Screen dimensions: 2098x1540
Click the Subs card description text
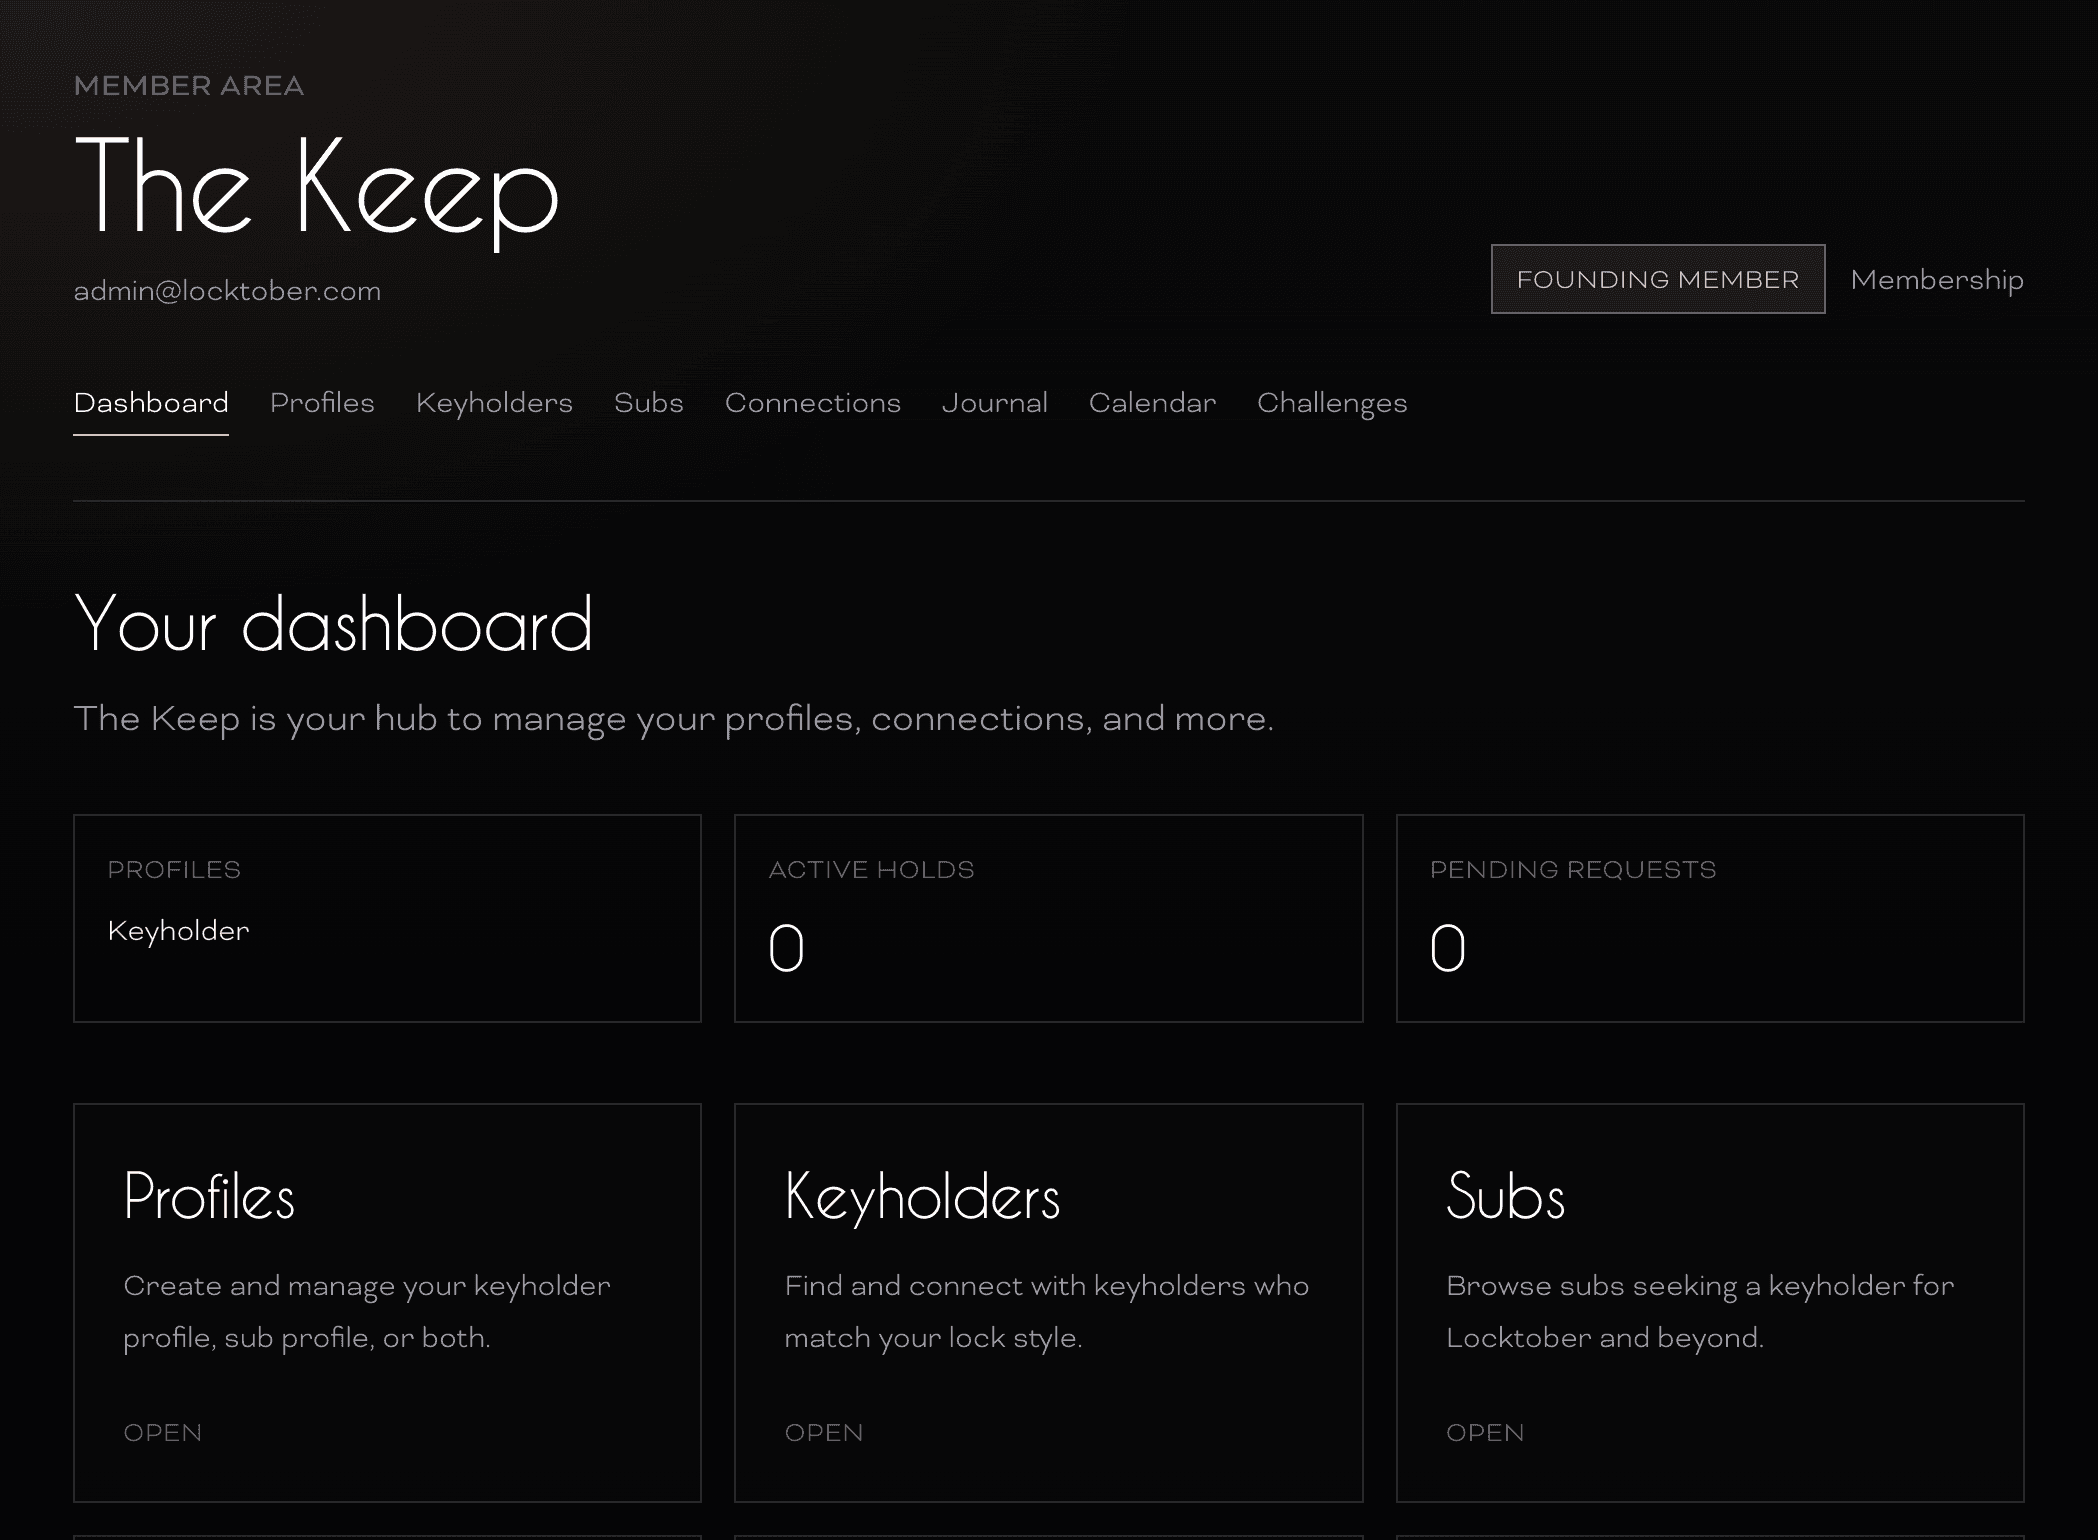click(1700, 1312)
